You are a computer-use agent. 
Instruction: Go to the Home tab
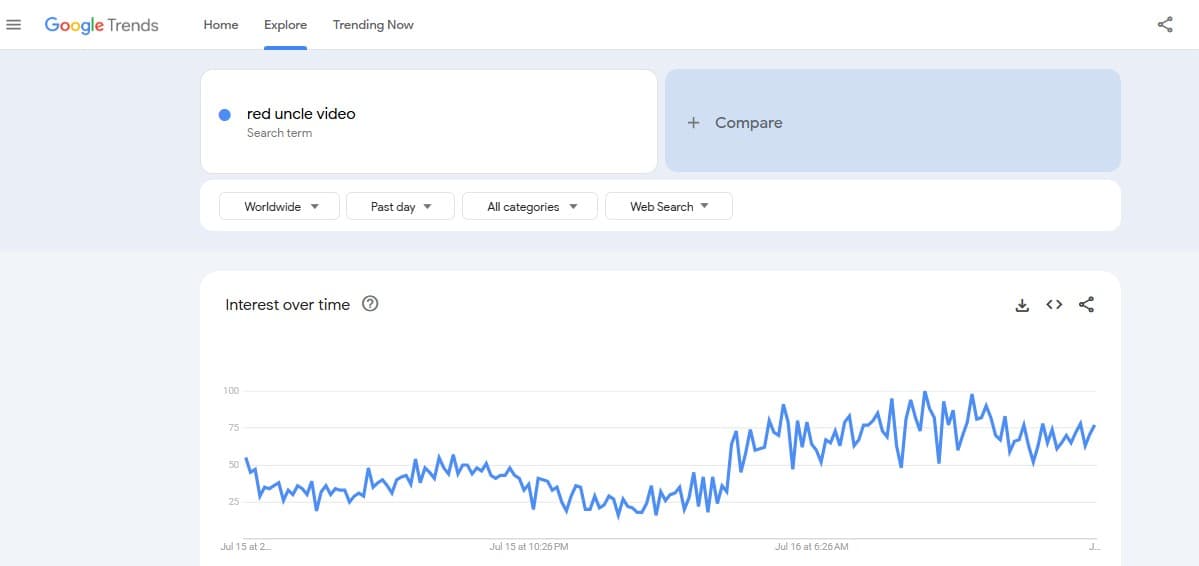point(221,25)
